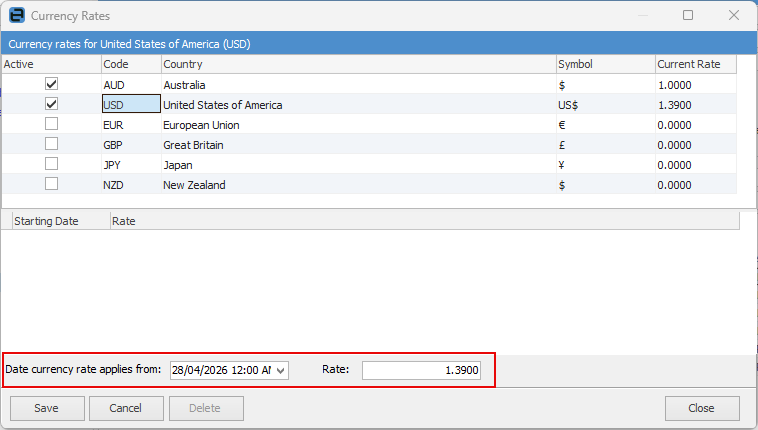This screenshot has height=430, width=758.
Task: Close the Currency Rates window with X
Action: pyautogui.click(x=734, y=15)
